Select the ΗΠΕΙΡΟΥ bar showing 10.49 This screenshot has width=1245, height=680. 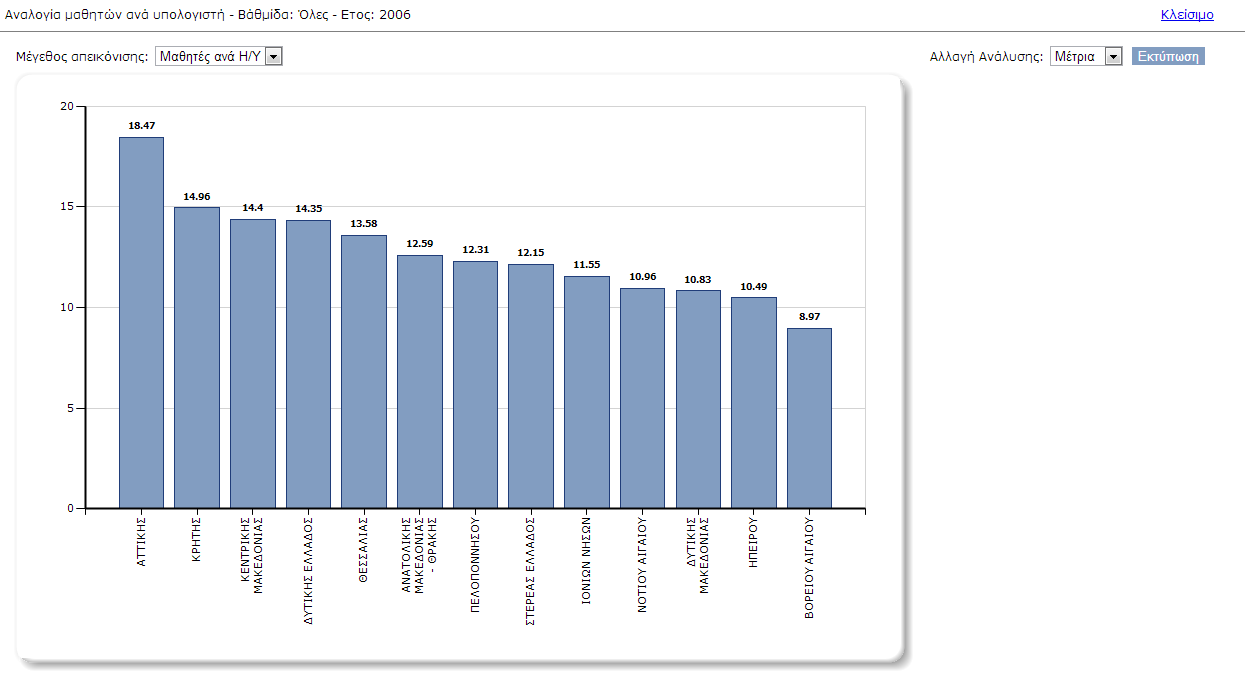(x=754, y=400)
